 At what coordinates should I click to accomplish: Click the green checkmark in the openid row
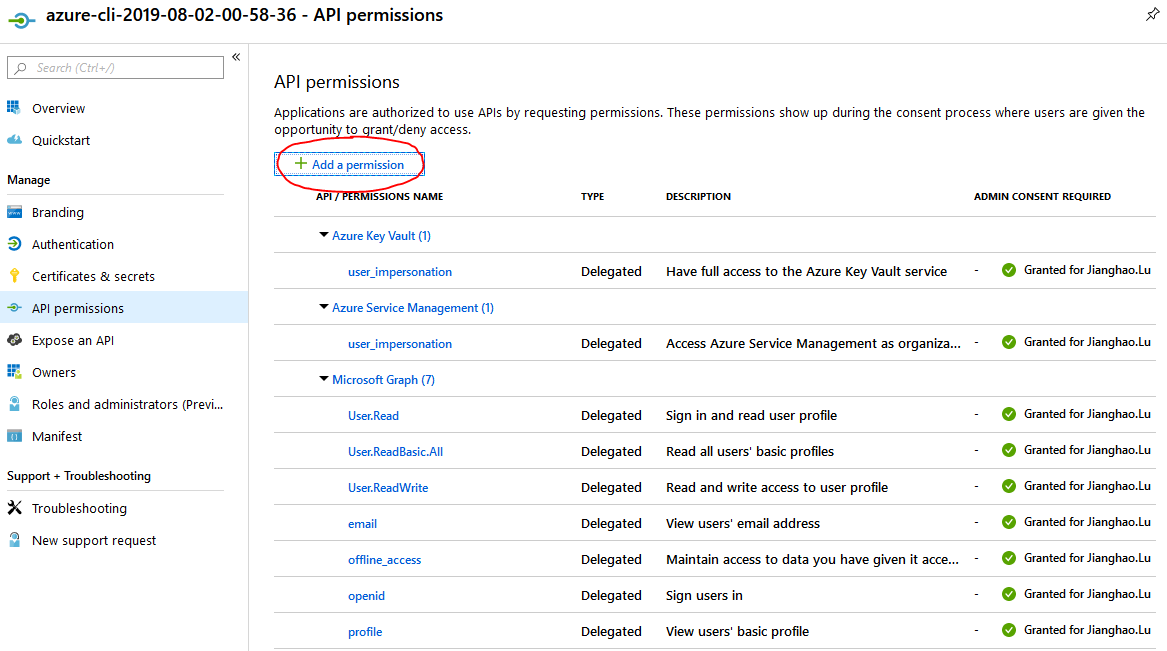click(x=1008, y=594)
